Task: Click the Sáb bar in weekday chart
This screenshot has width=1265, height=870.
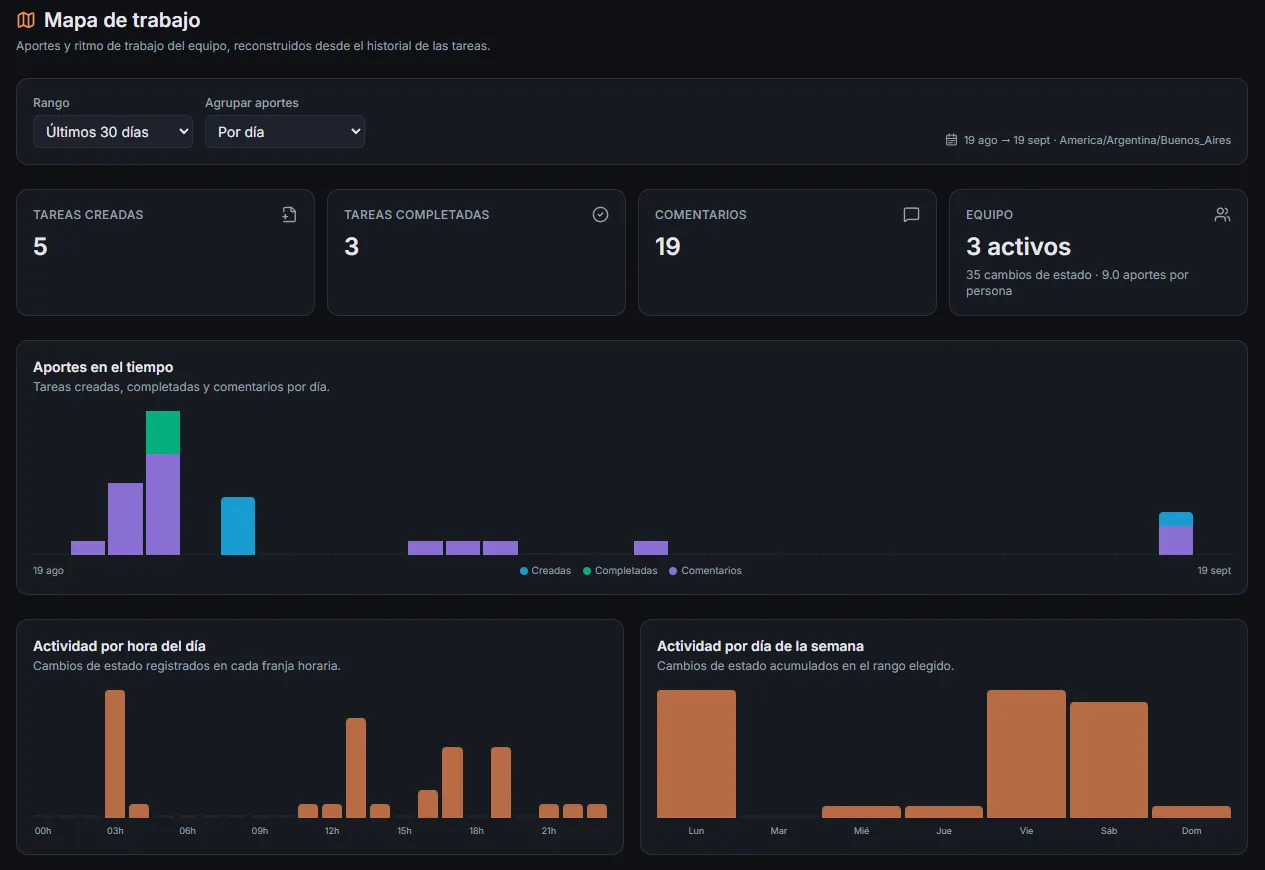Action: 1109,760
